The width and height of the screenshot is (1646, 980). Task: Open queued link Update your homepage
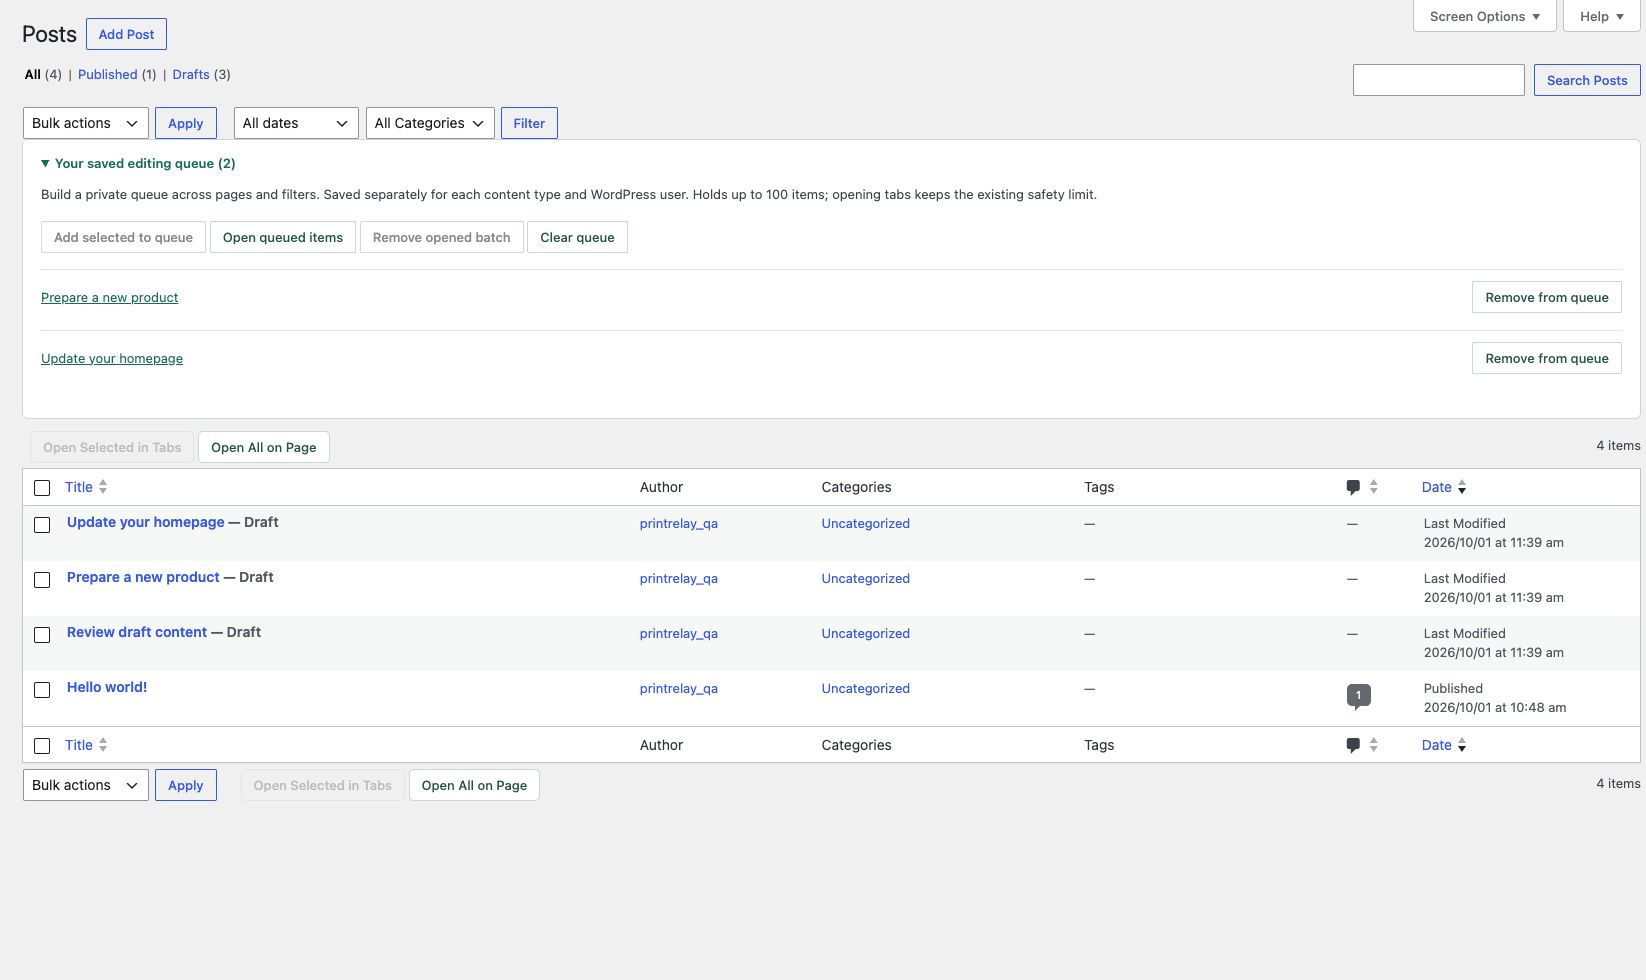point(112,358)
